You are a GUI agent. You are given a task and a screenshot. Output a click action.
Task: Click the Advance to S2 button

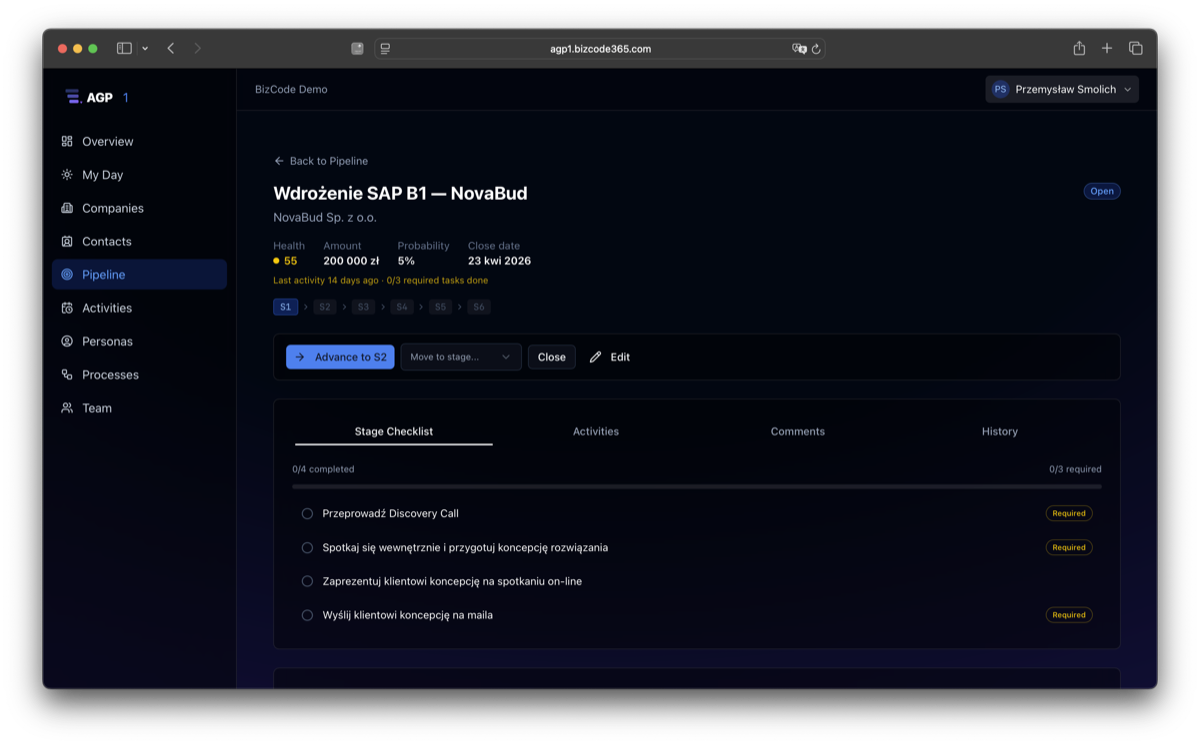coord(340,357)
